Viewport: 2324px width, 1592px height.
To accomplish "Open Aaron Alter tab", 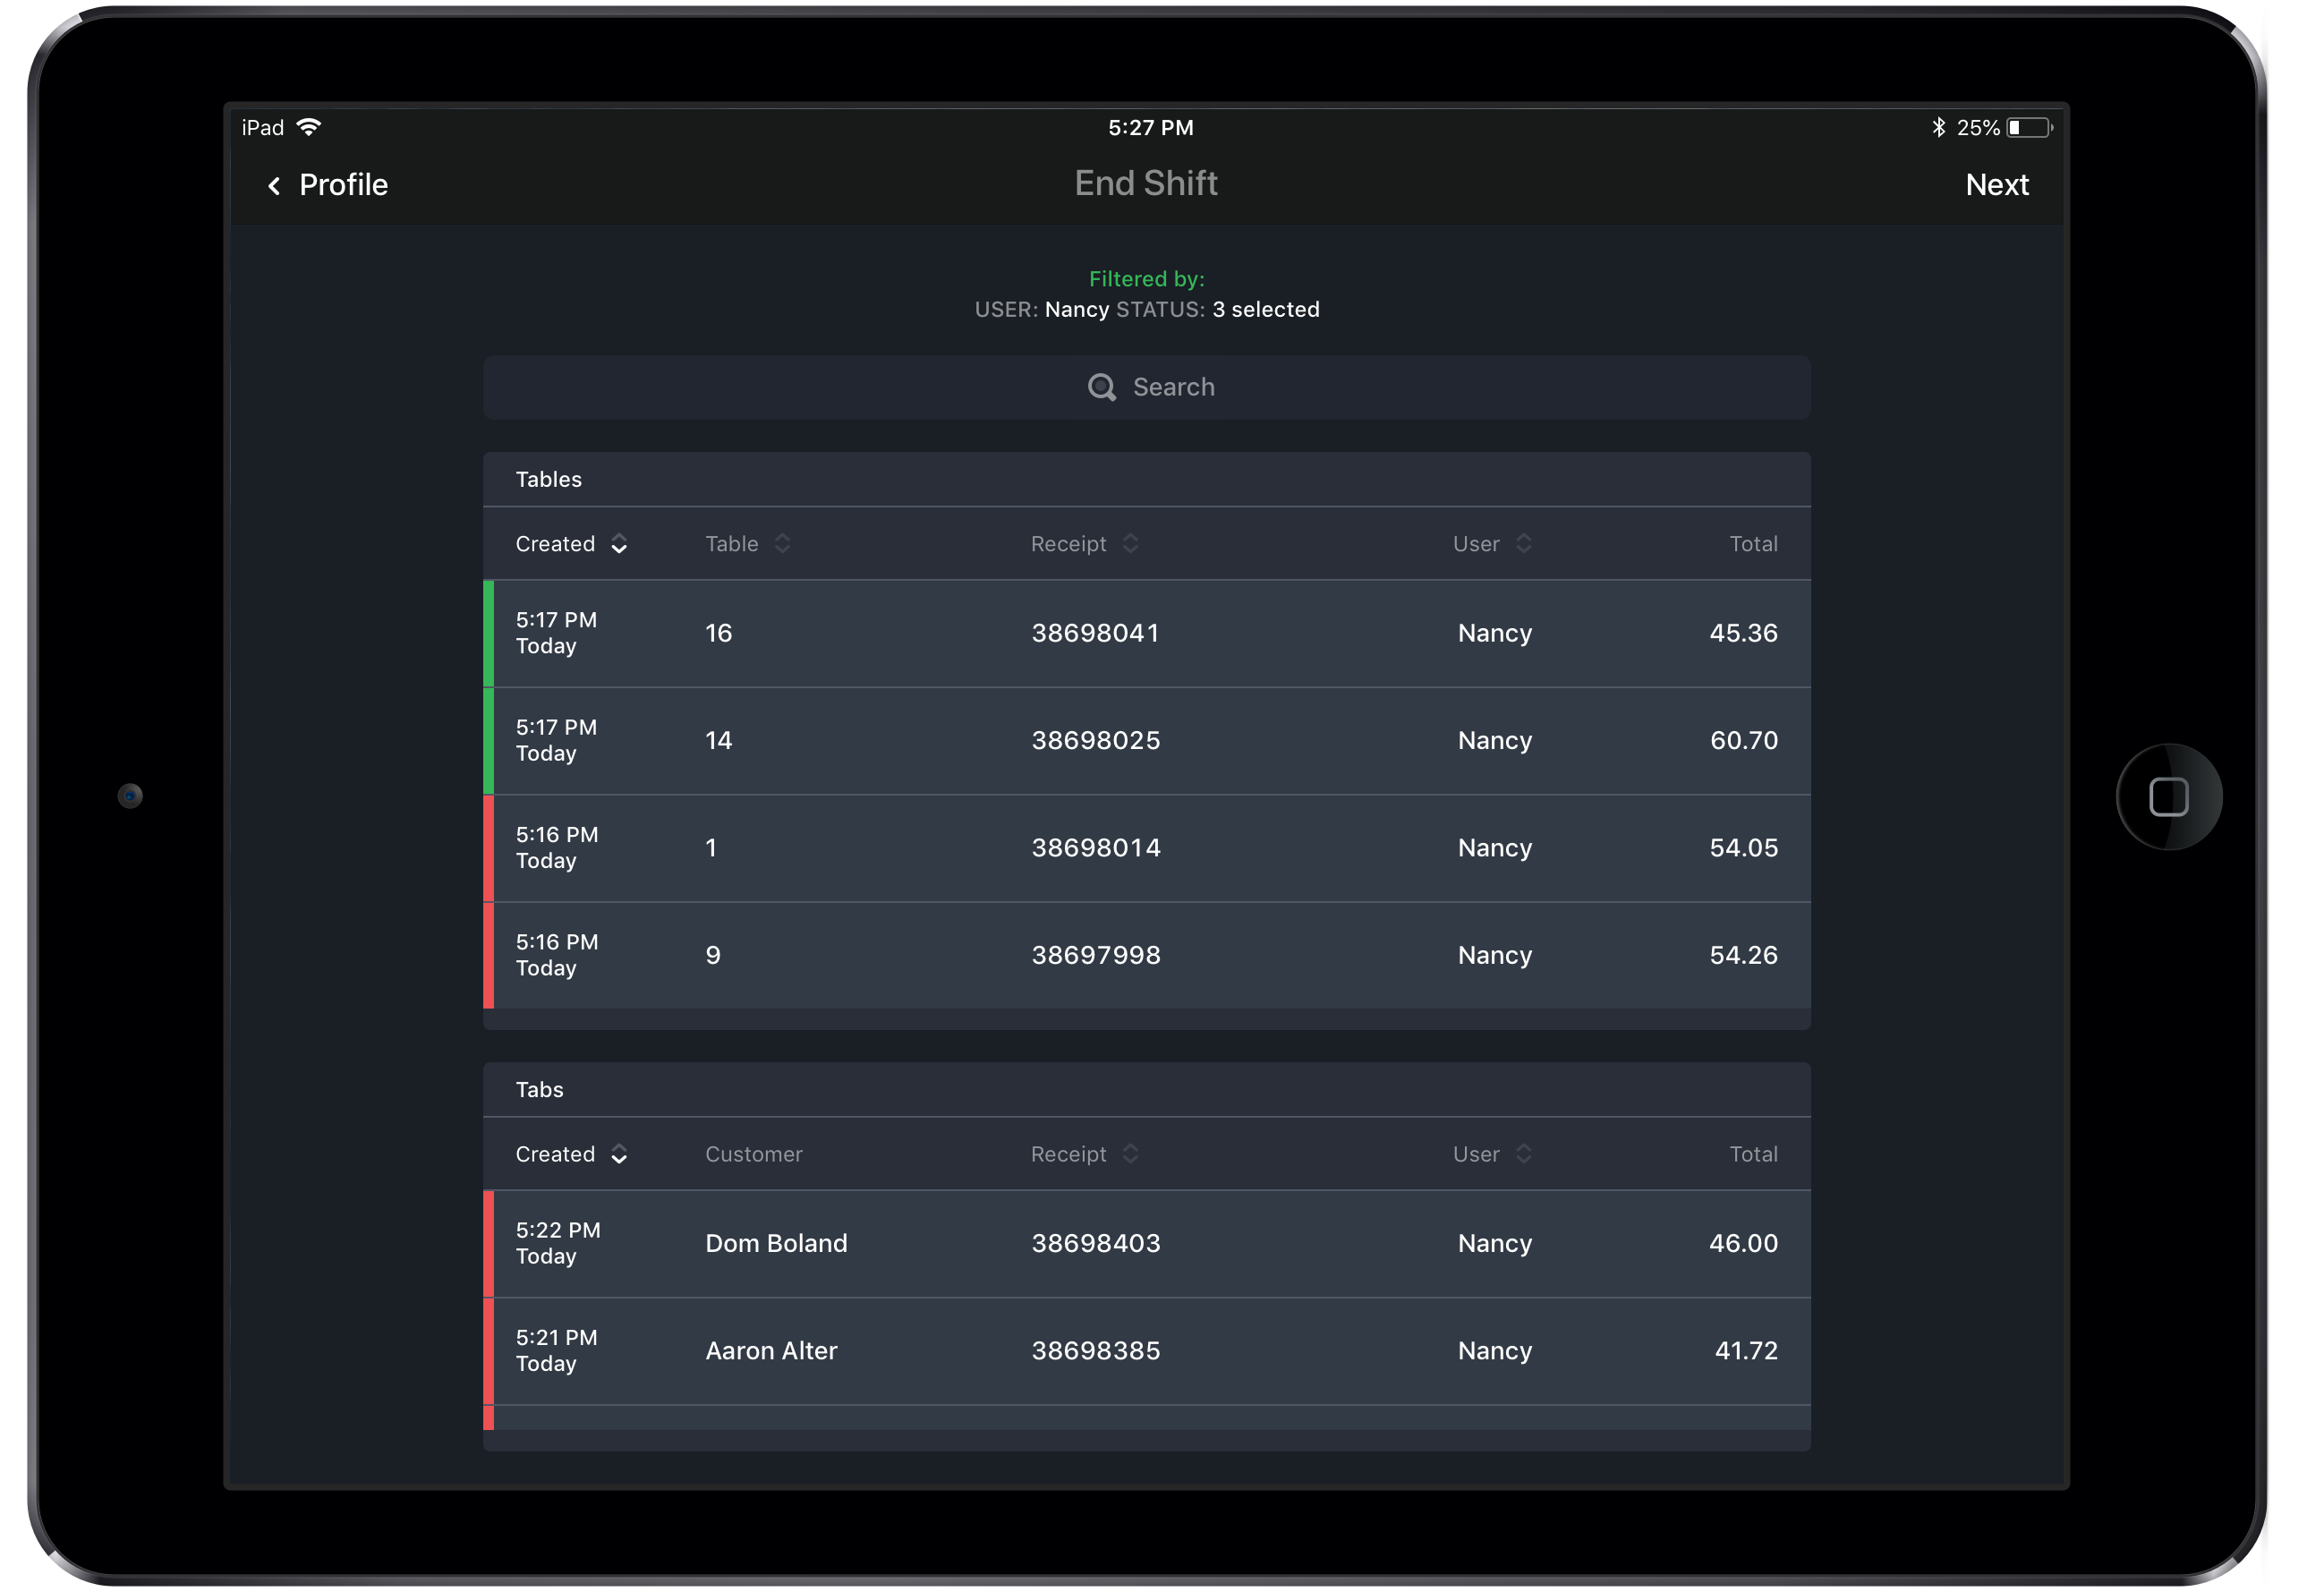I will [1146, 1351].
